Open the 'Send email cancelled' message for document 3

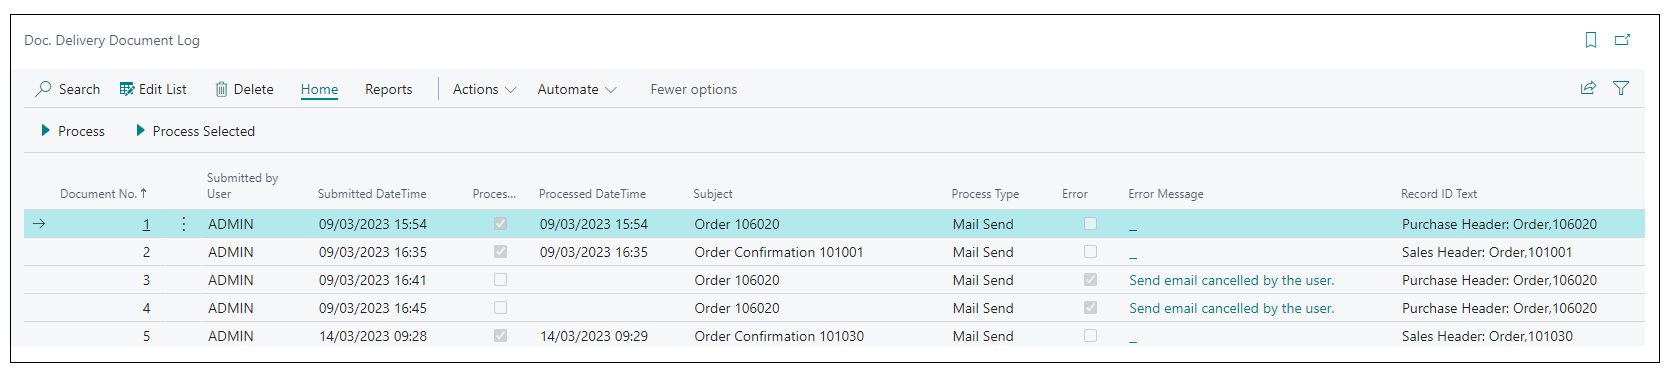(1232, 280)
